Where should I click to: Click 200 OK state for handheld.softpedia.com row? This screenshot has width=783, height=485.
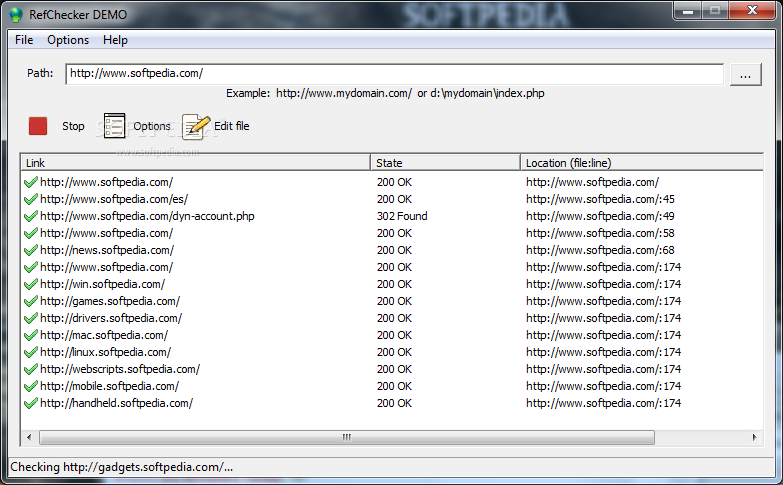[394, 403]
